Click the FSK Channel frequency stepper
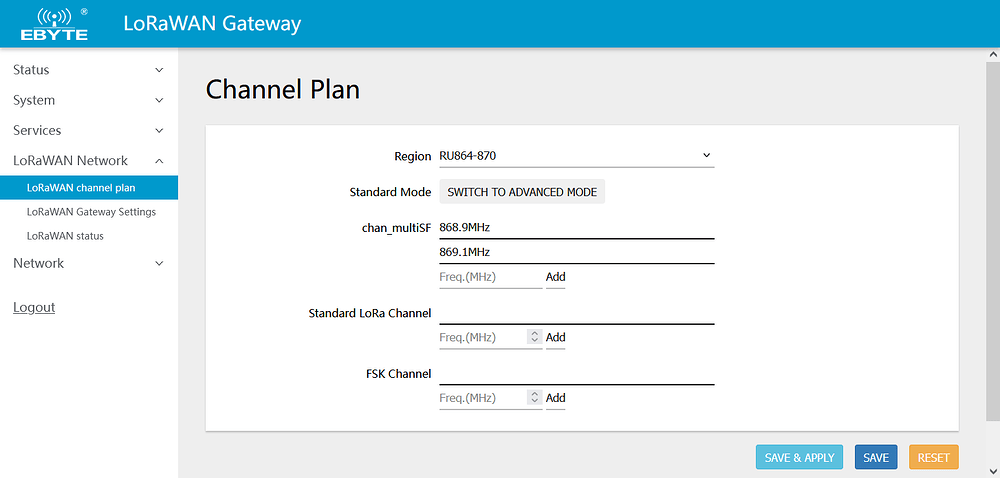 pyautogui.click(x=534, y=398)
